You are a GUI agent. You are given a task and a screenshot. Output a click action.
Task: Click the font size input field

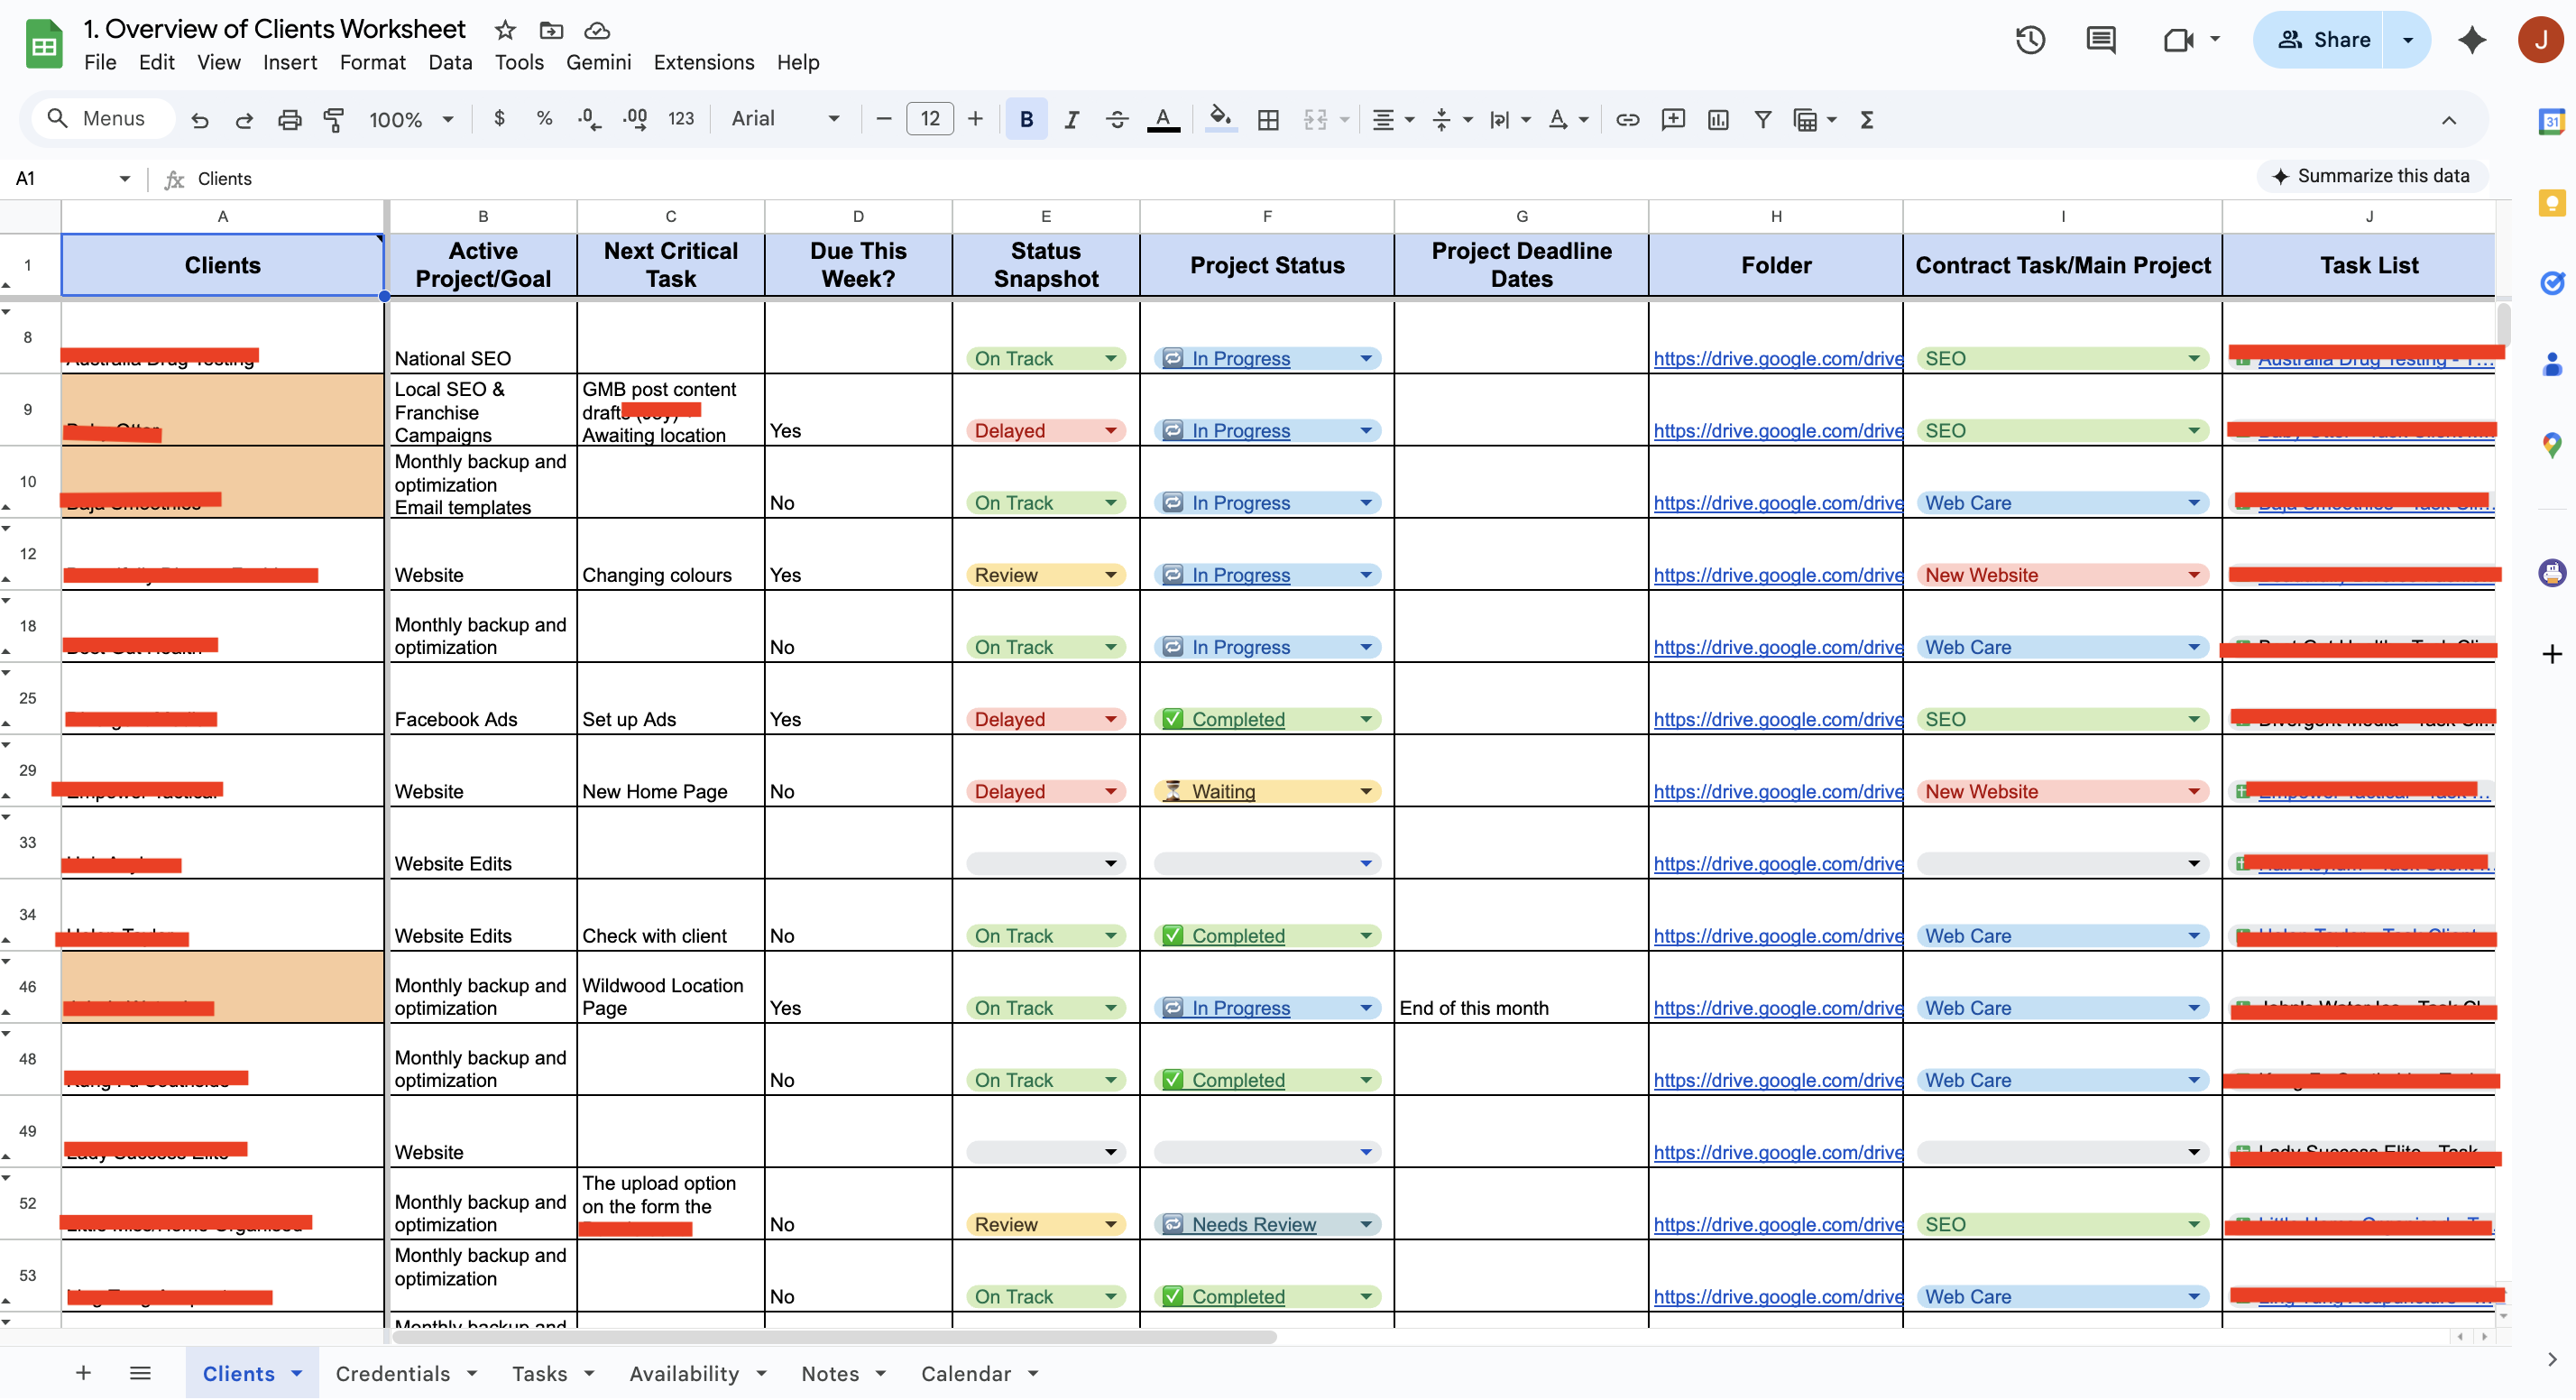click(929, 119)
